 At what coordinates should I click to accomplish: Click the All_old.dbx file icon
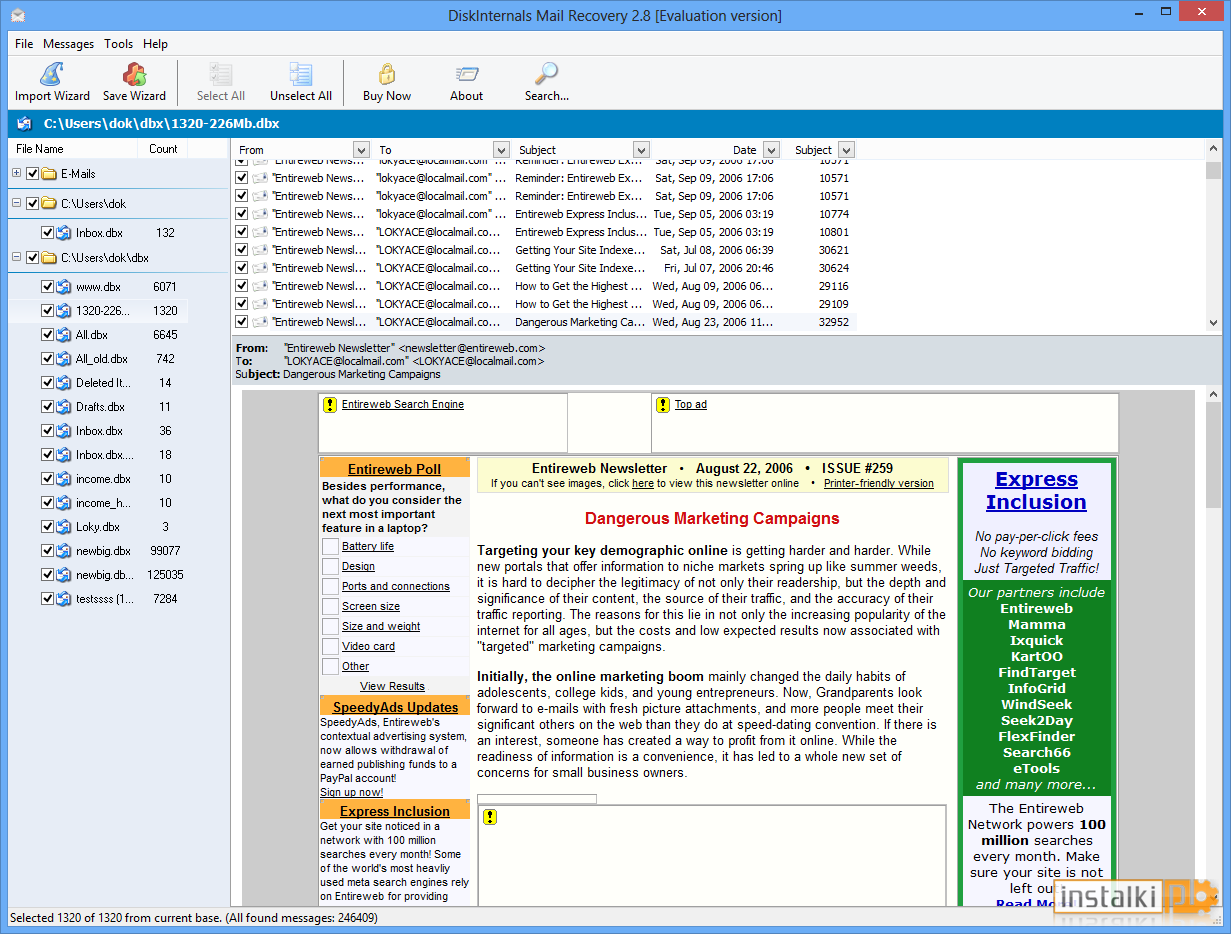(63, 359)
